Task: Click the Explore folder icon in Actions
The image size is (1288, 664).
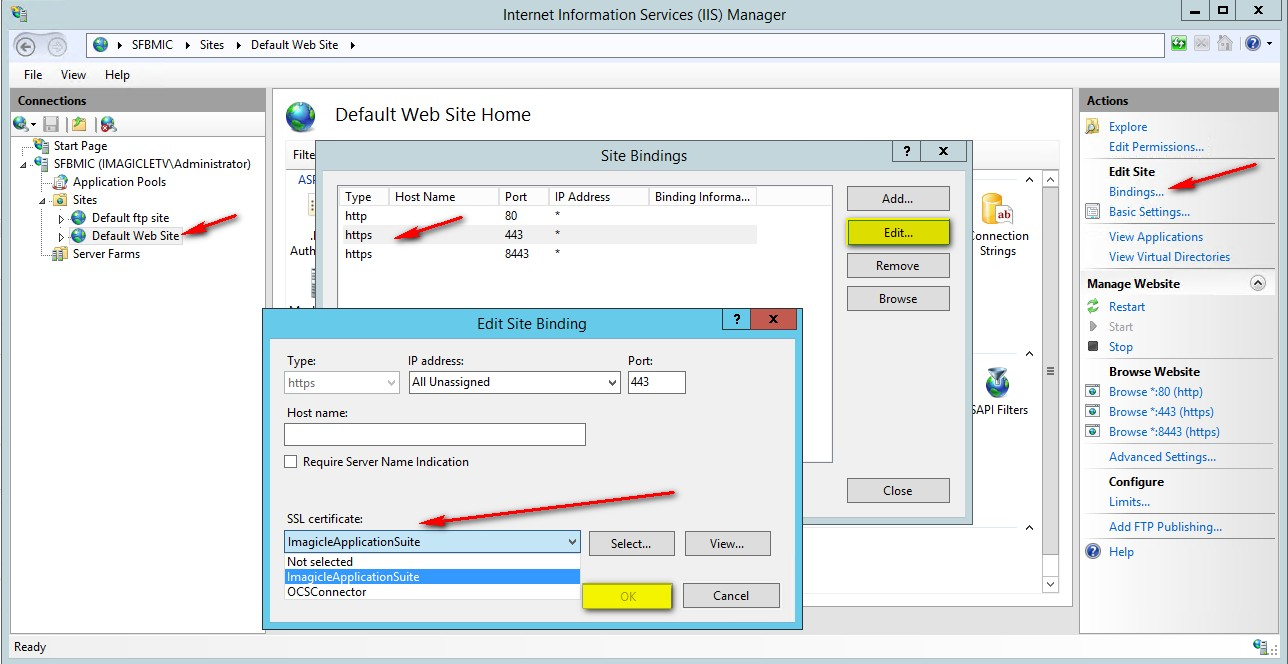Action: click(1092, 127)
